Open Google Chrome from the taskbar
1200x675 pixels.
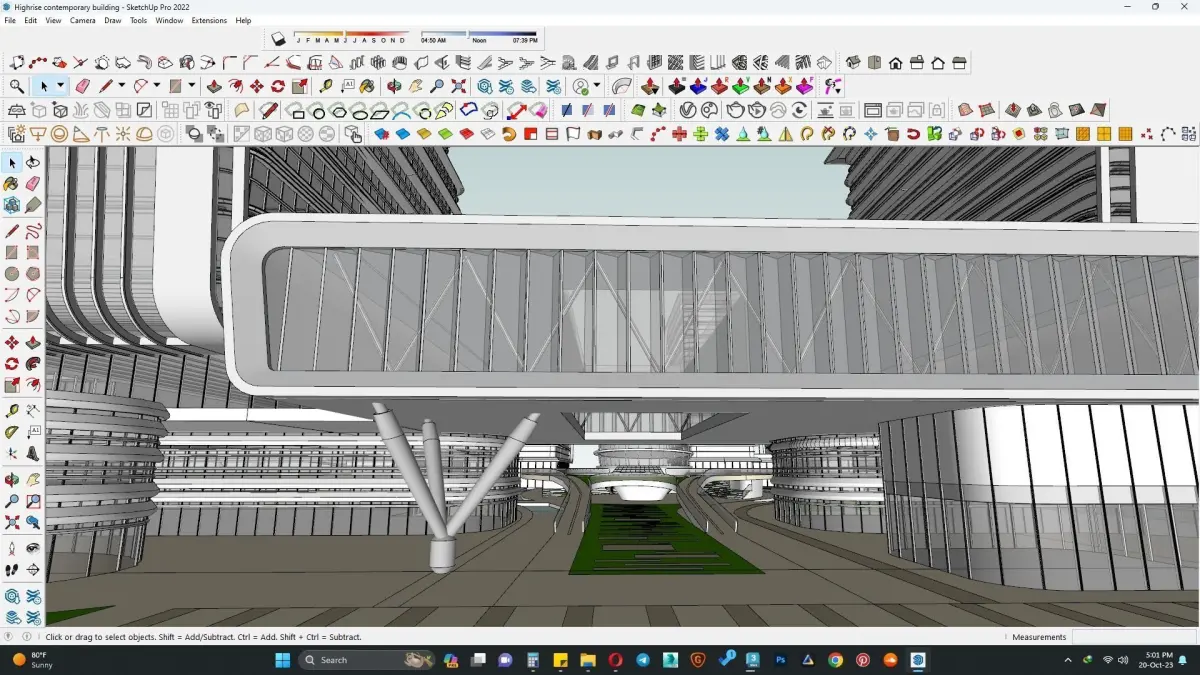pos(836,660)
